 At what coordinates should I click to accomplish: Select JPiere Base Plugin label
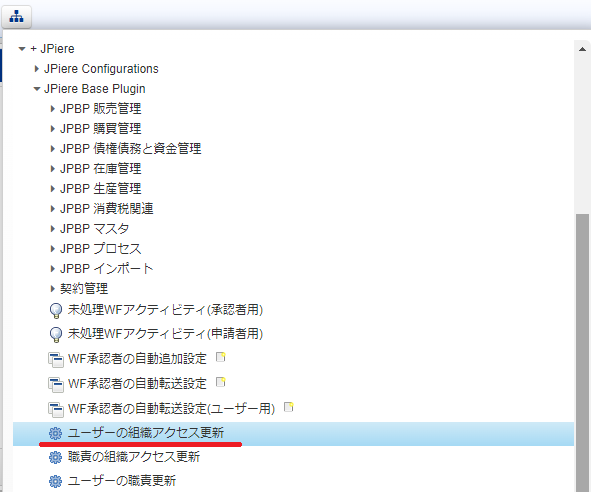pos(95,89)
